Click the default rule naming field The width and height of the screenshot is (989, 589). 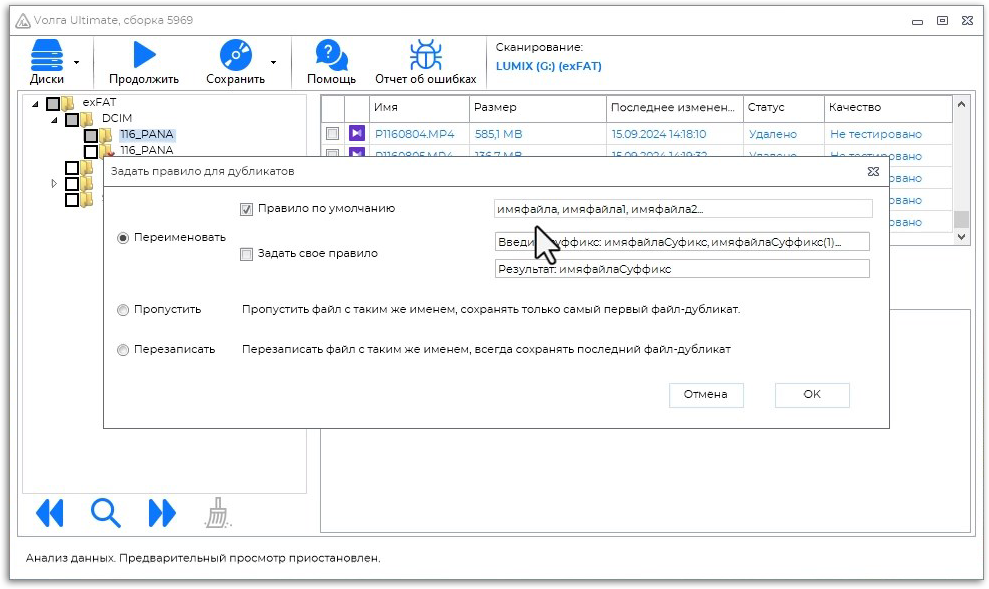[x=683, y=209]
